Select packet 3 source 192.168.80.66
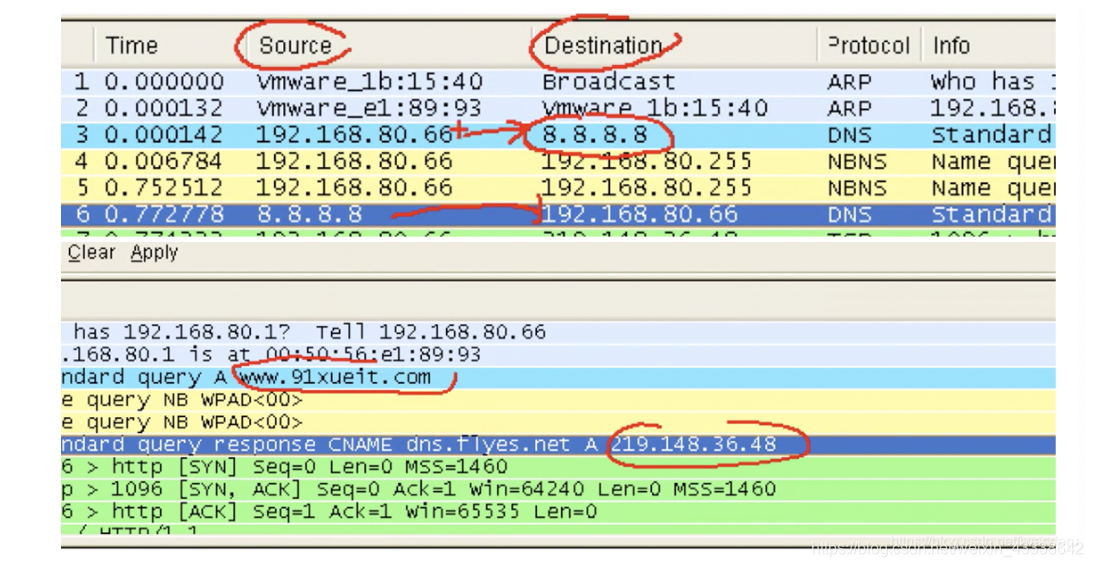 click(354, 135)
